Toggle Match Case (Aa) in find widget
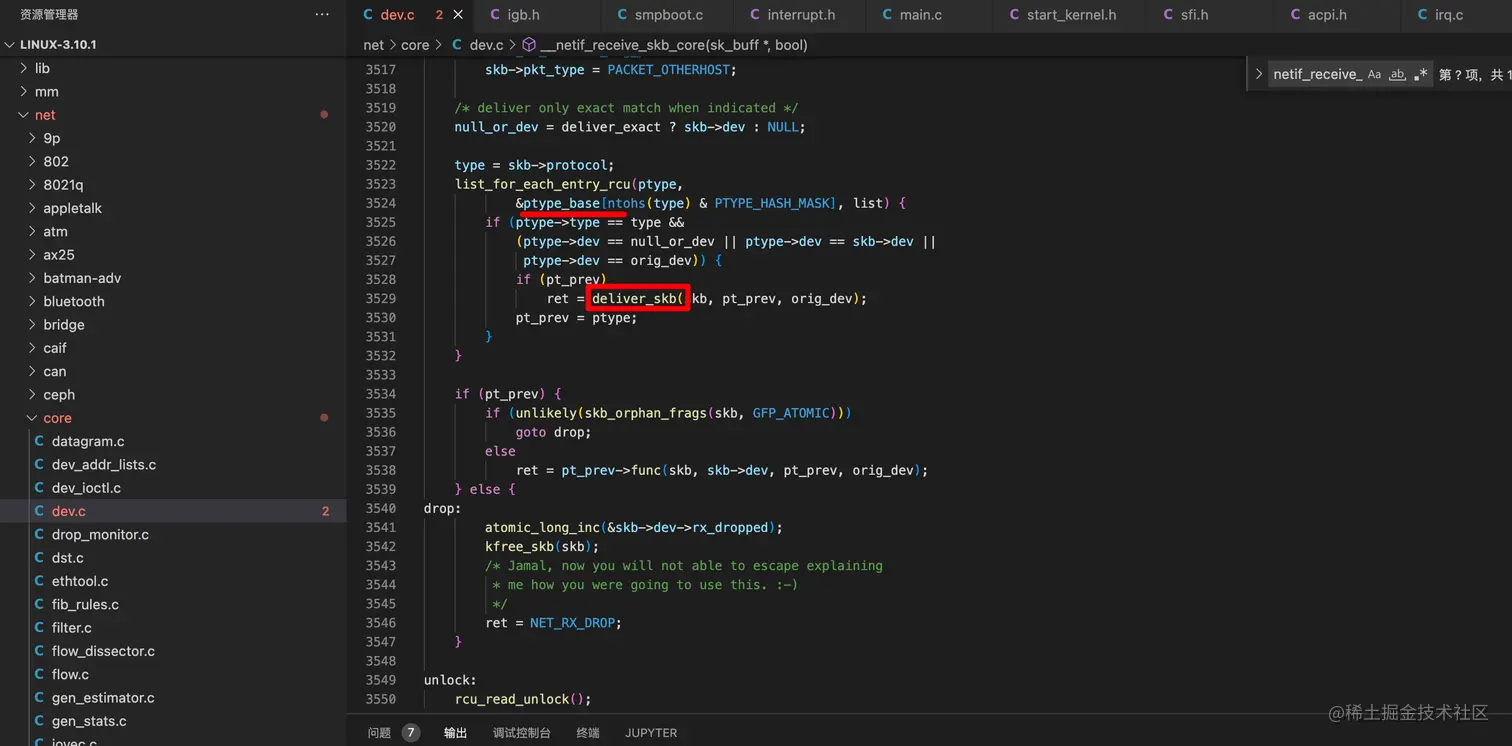 (1374, 75)
